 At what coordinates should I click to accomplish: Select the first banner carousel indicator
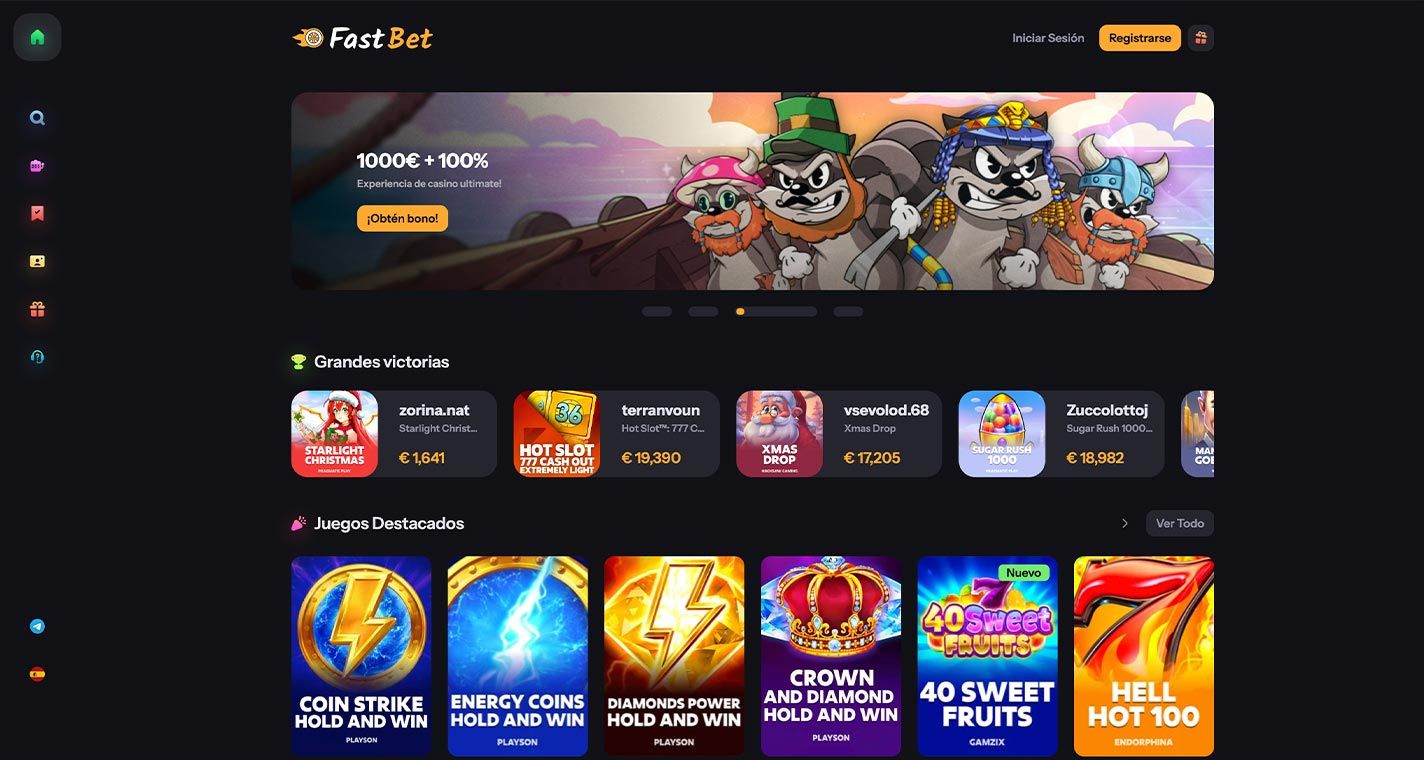click(657, 312)
